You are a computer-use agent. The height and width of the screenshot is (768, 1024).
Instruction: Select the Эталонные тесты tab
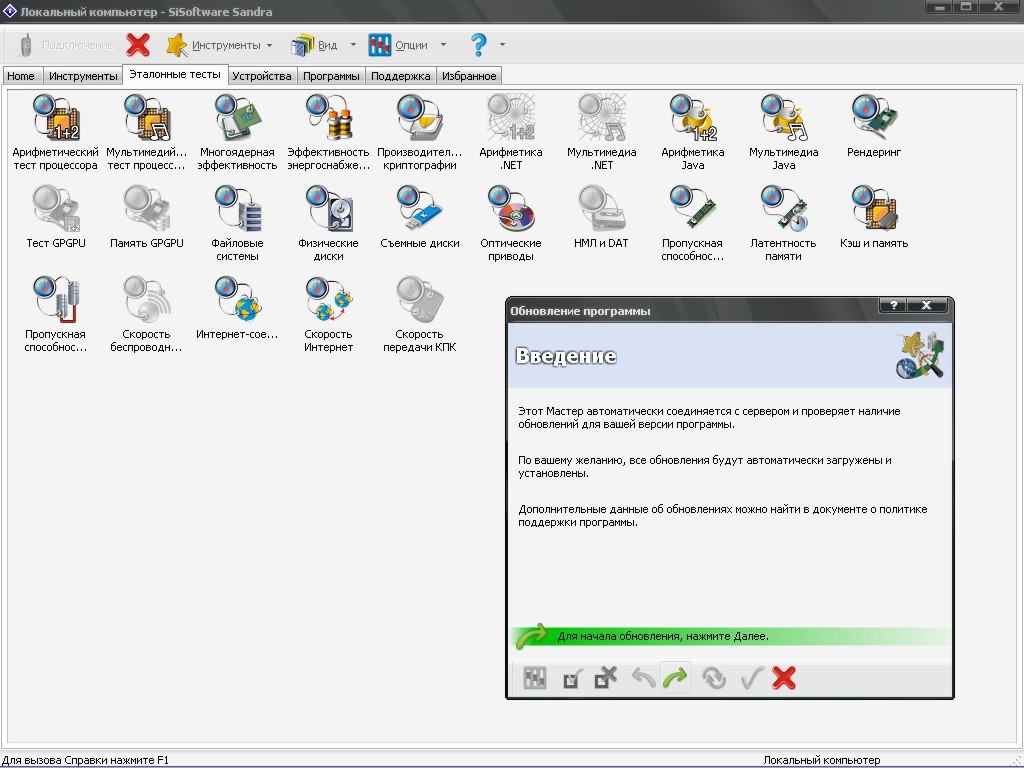175,74
